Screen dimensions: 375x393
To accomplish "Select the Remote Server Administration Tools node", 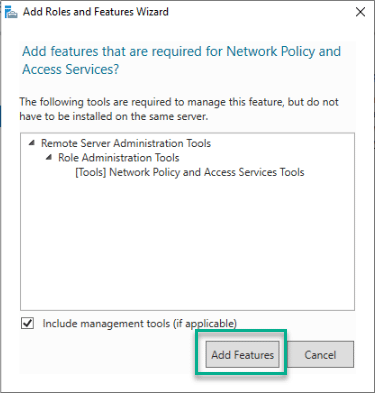I will pyautogui.click(x=126, y=143).
